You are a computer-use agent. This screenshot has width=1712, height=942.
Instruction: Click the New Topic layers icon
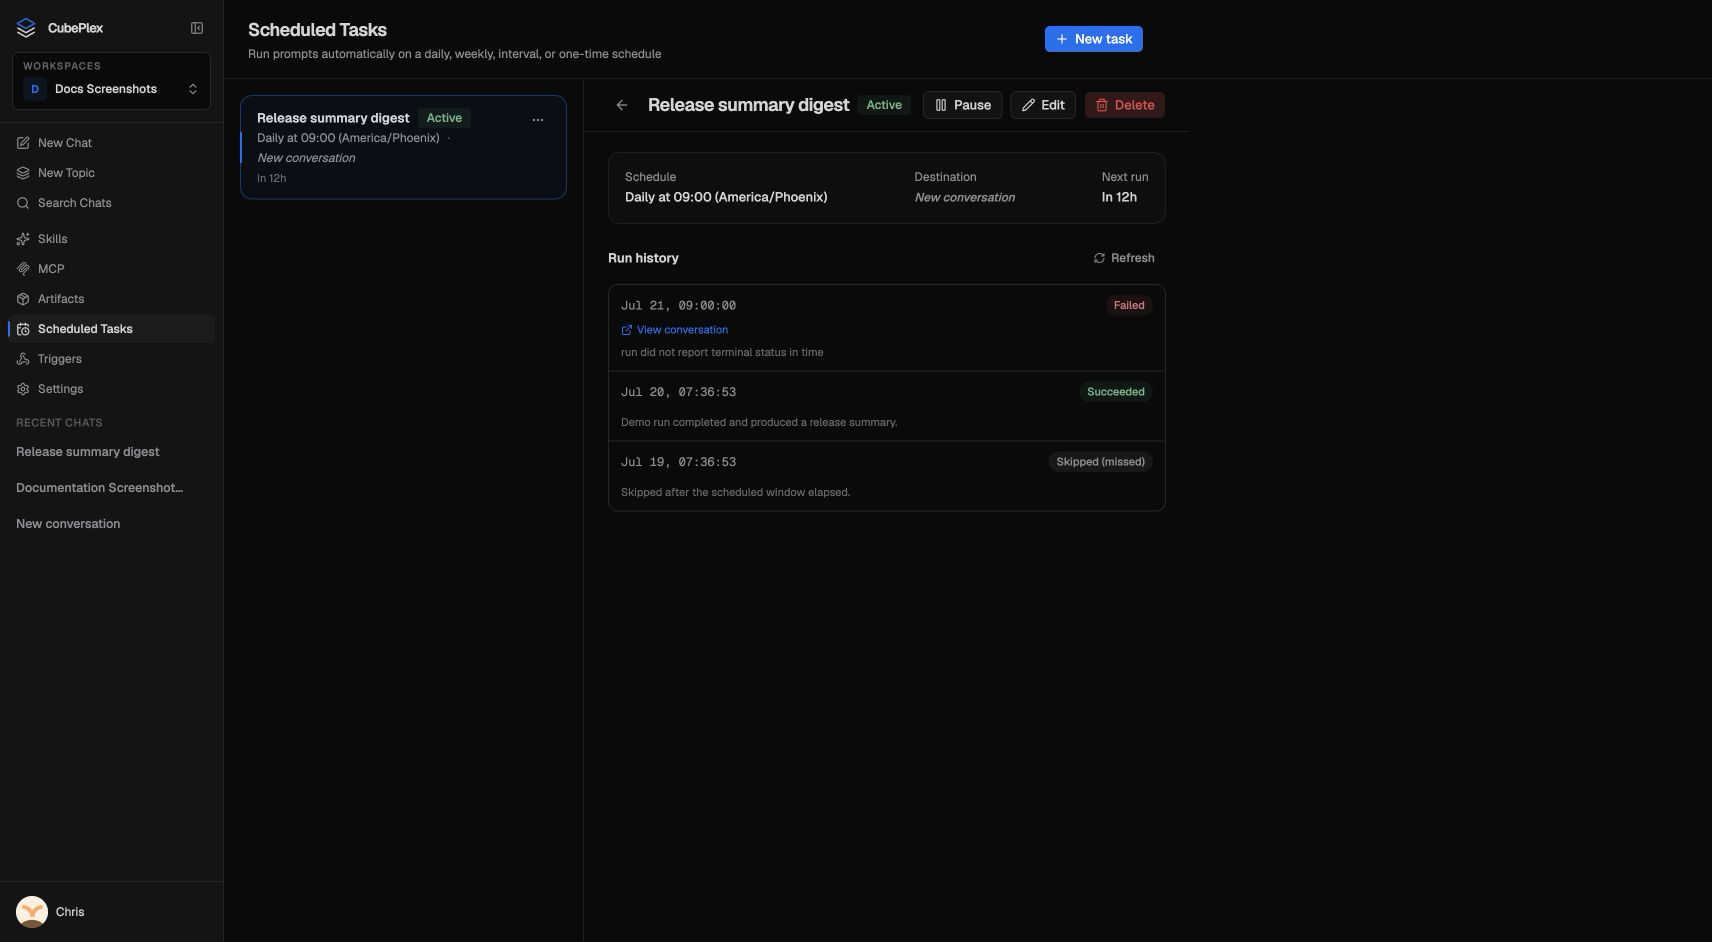(x=23, y=173)
